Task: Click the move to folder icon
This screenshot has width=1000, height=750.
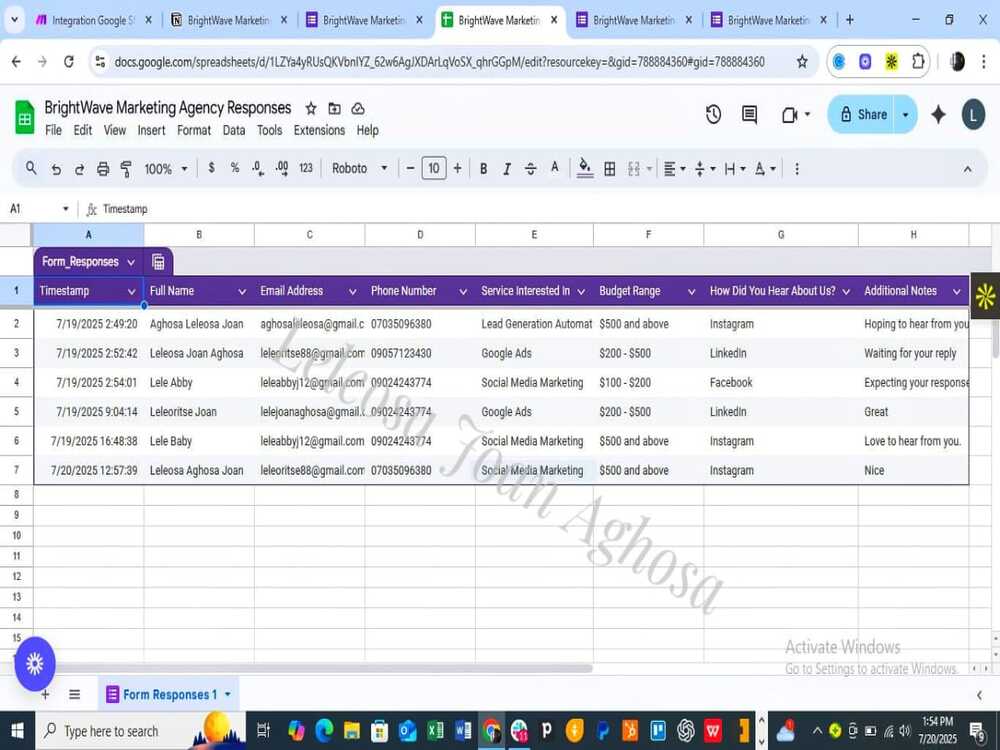Action: pyautogui.click(x=334, y=108)
